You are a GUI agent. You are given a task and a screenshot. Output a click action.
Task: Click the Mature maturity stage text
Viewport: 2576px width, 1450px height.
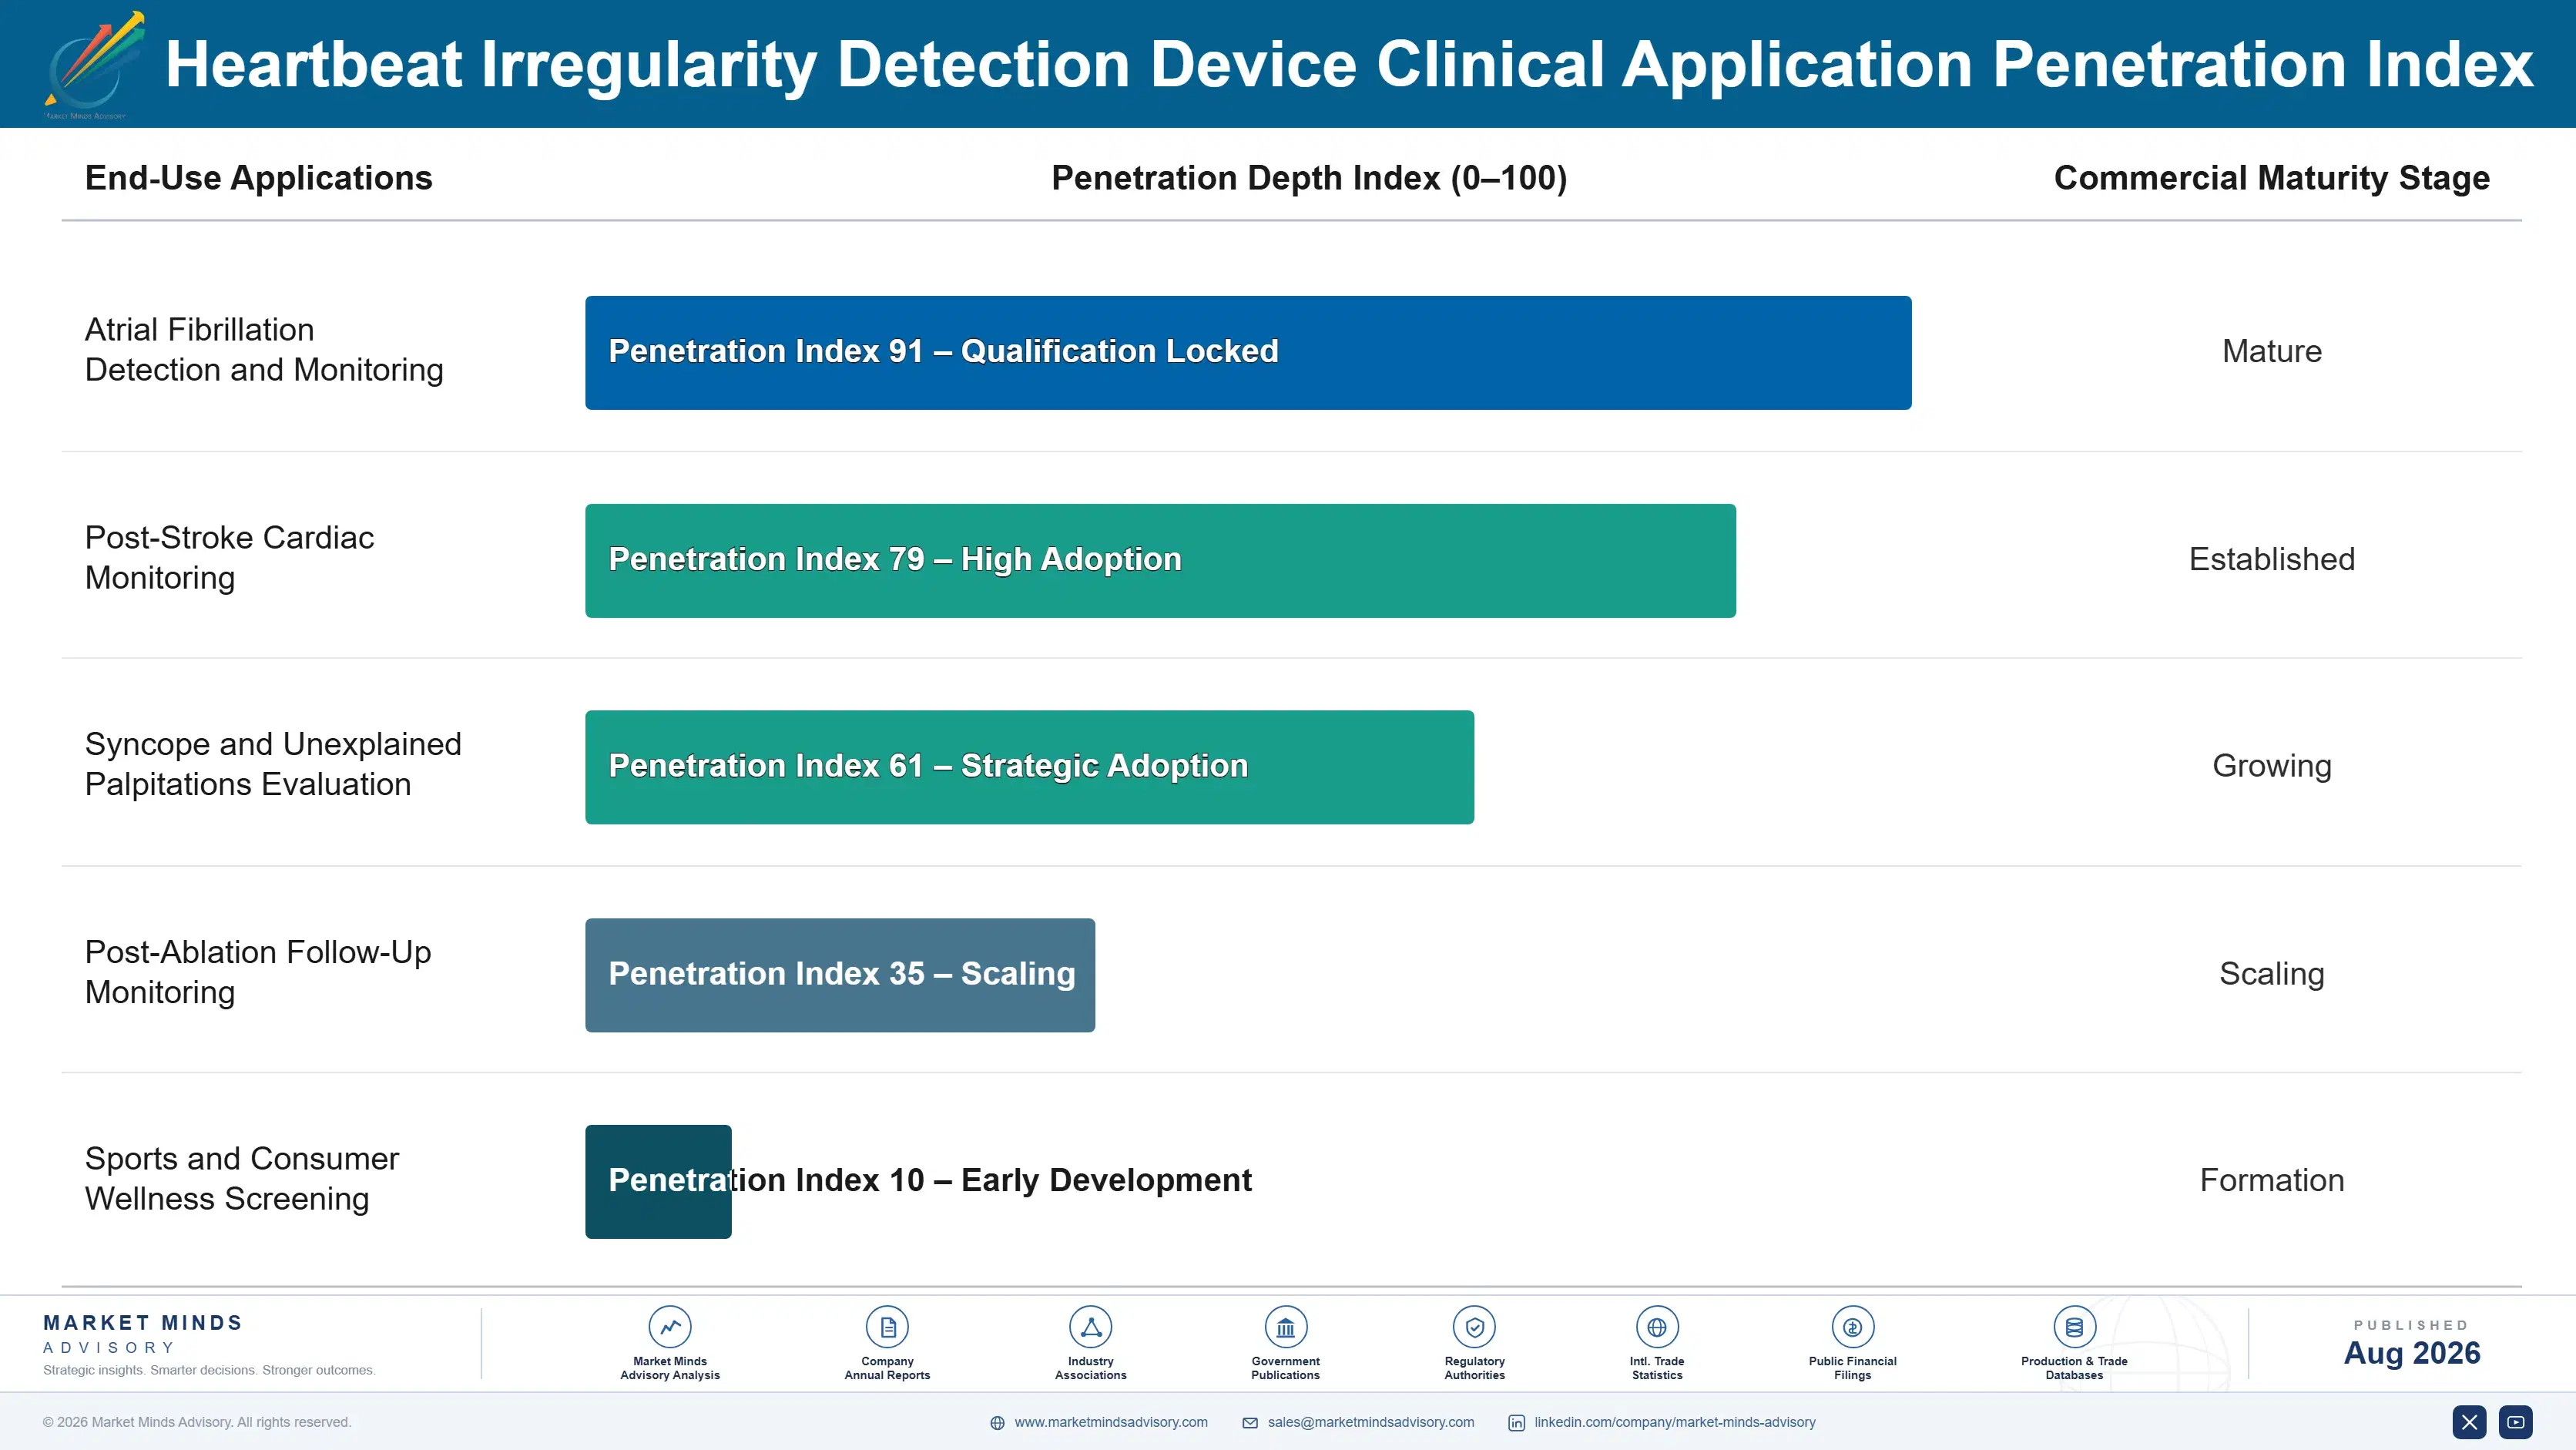click(2271, 351)
